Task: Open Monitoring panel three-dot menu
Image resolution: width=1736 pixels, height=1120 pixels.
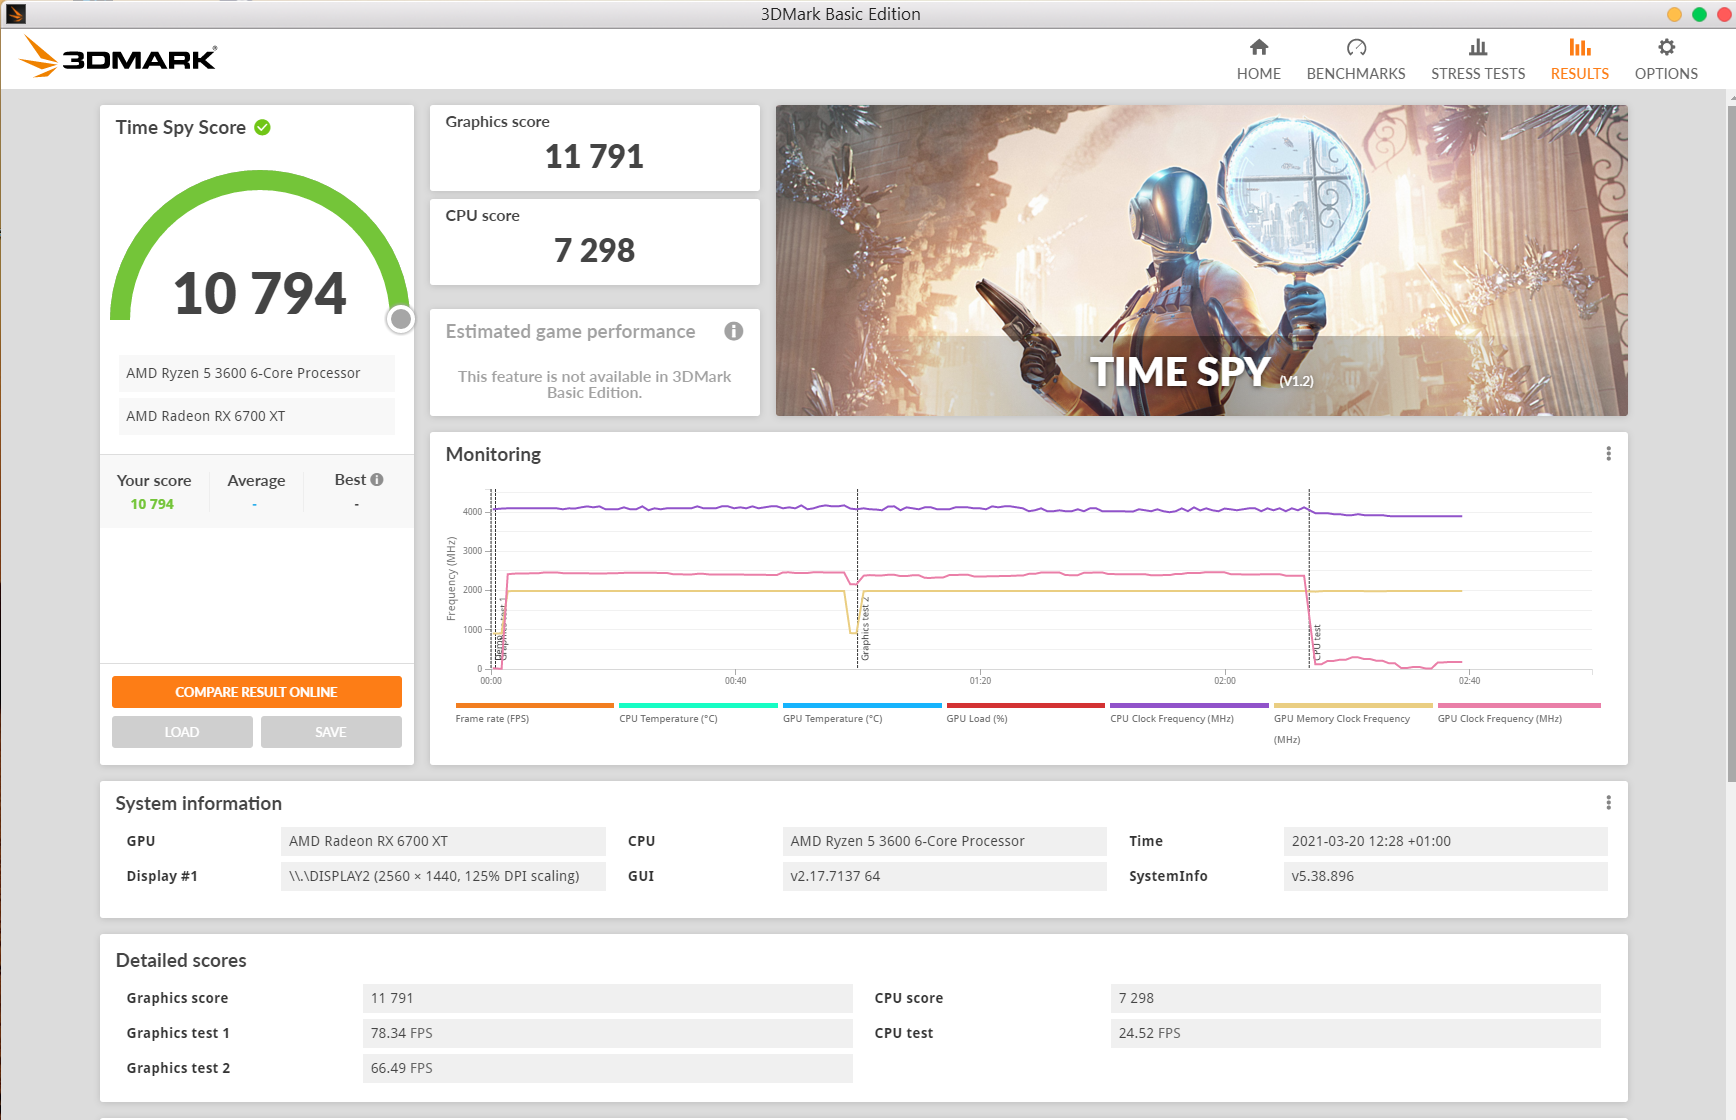Action: point(1608,454)
